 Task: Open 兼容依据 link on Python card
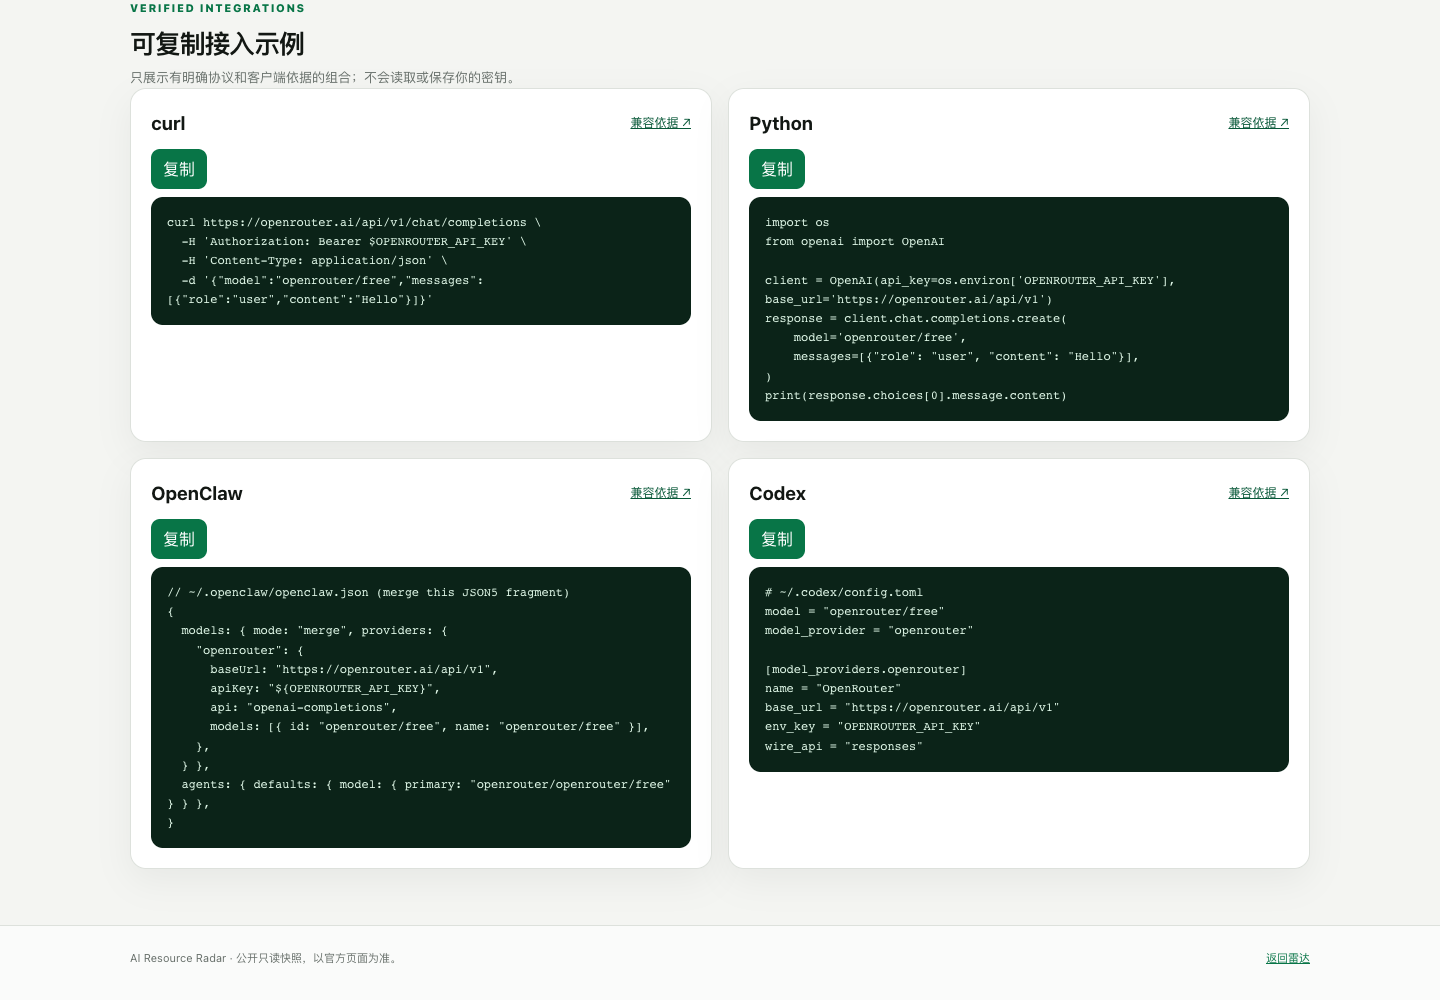[x=1258, y=123]
